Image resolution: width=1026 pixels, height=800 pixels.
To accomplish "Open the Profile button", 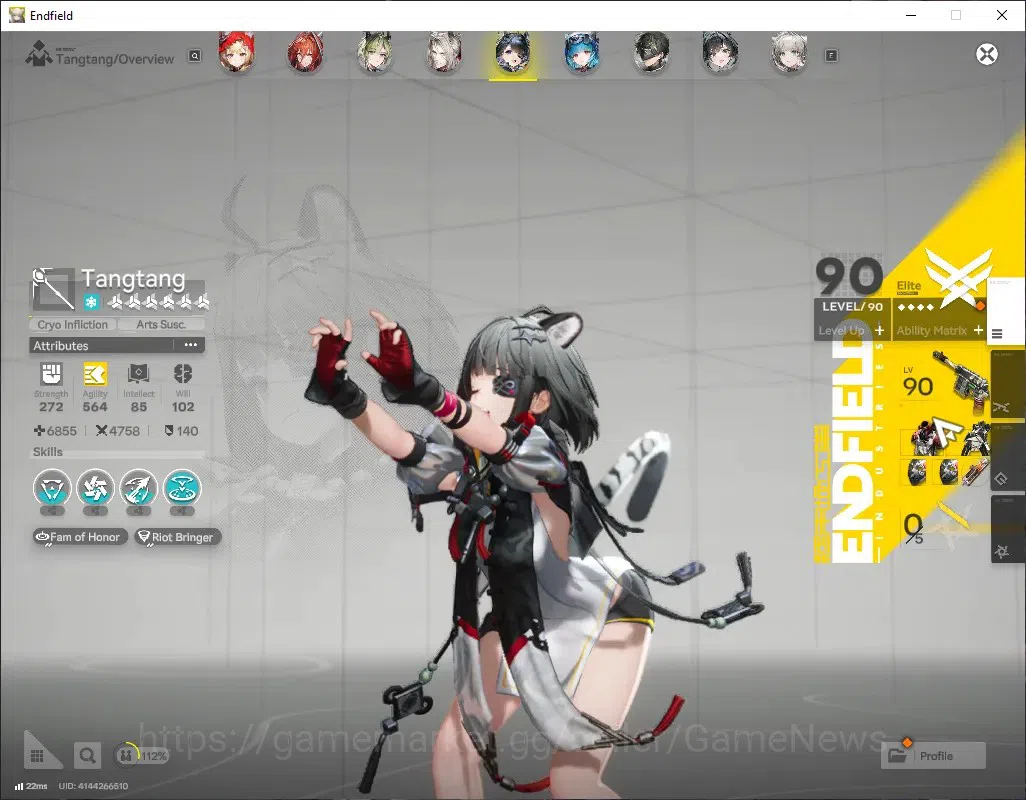I will (x=933, y=756).
